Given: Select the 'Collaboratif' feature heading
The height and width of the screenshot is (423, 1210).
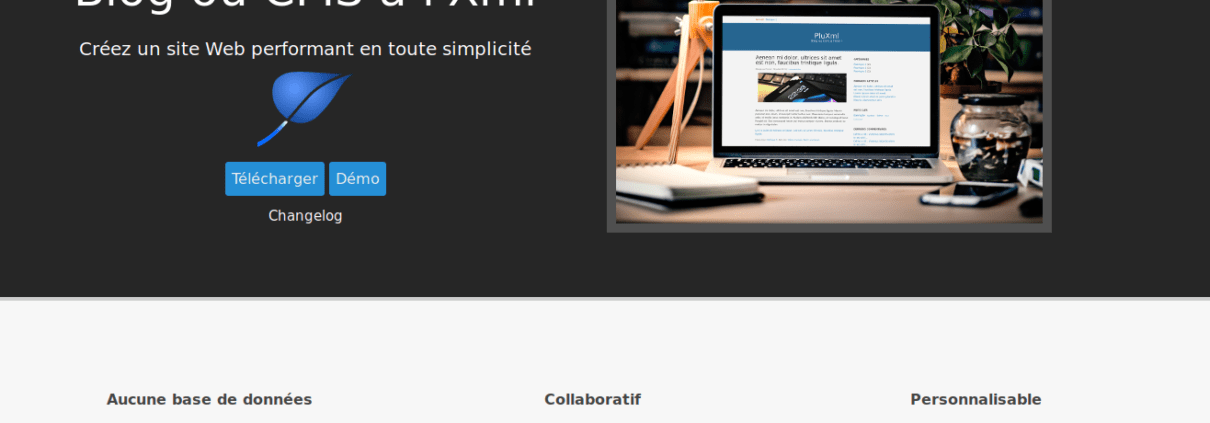Looking at the screenshot, I should tap(592, 400).
